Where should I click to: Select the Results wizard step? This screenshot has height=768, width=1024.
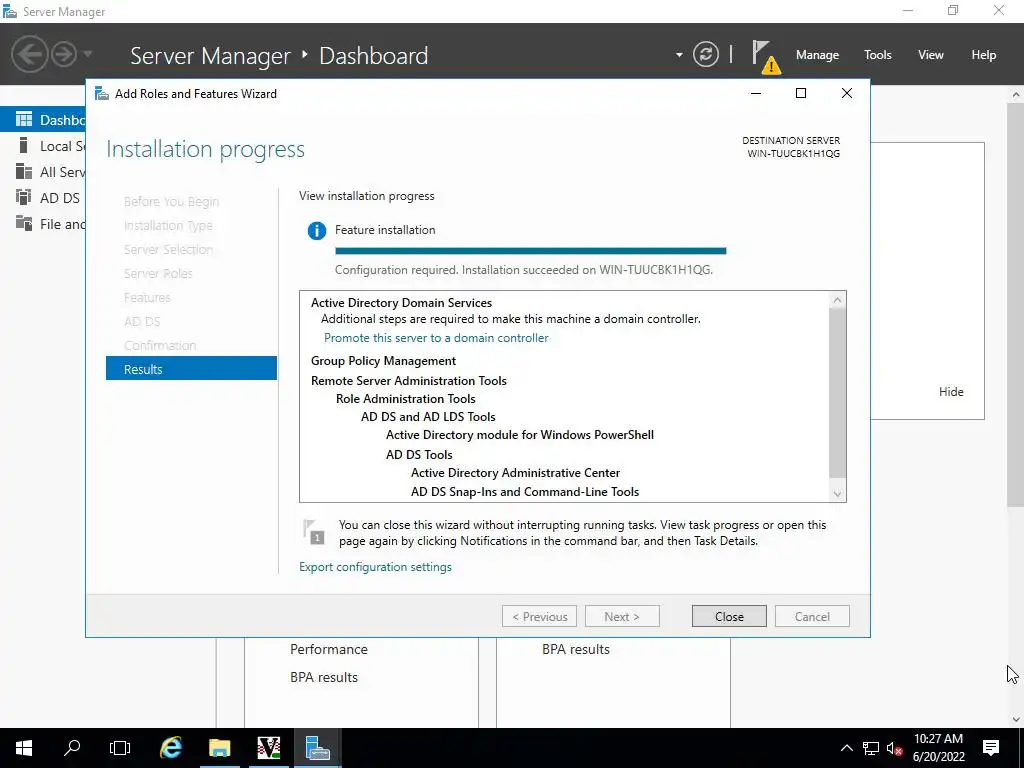(x=191, y=368)
